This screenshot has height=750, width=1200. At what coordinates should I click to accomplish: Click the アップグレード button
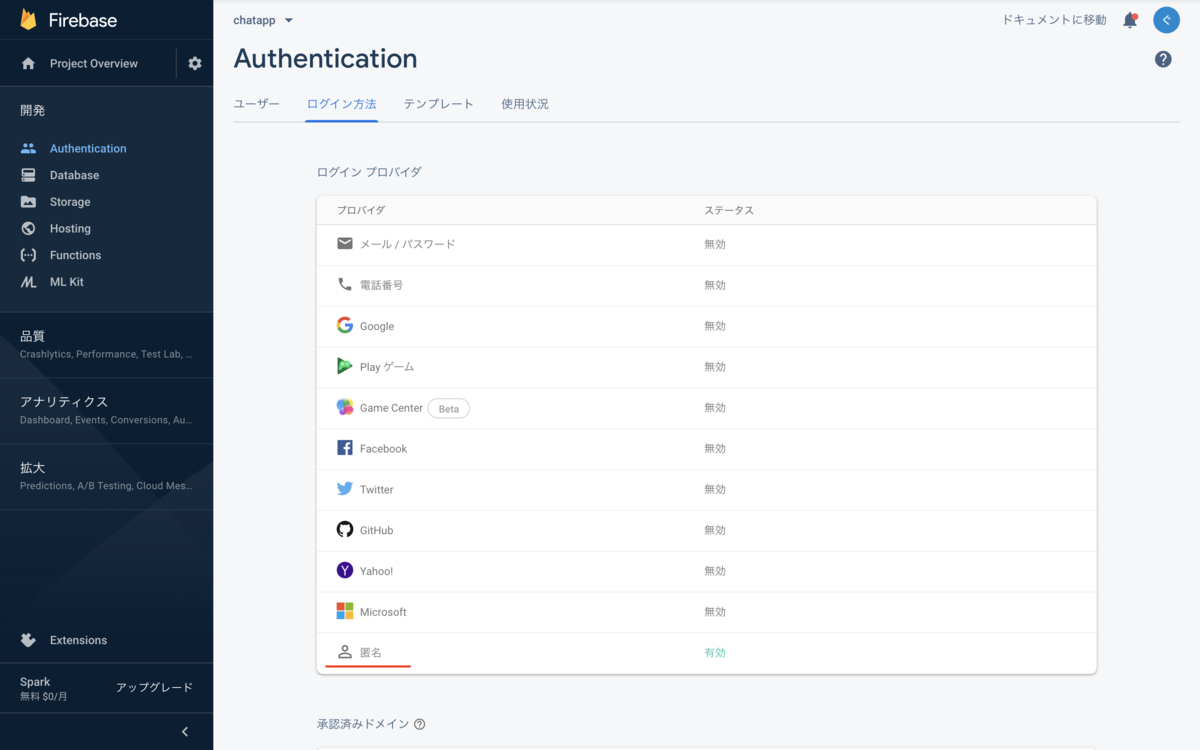[154, 688]
